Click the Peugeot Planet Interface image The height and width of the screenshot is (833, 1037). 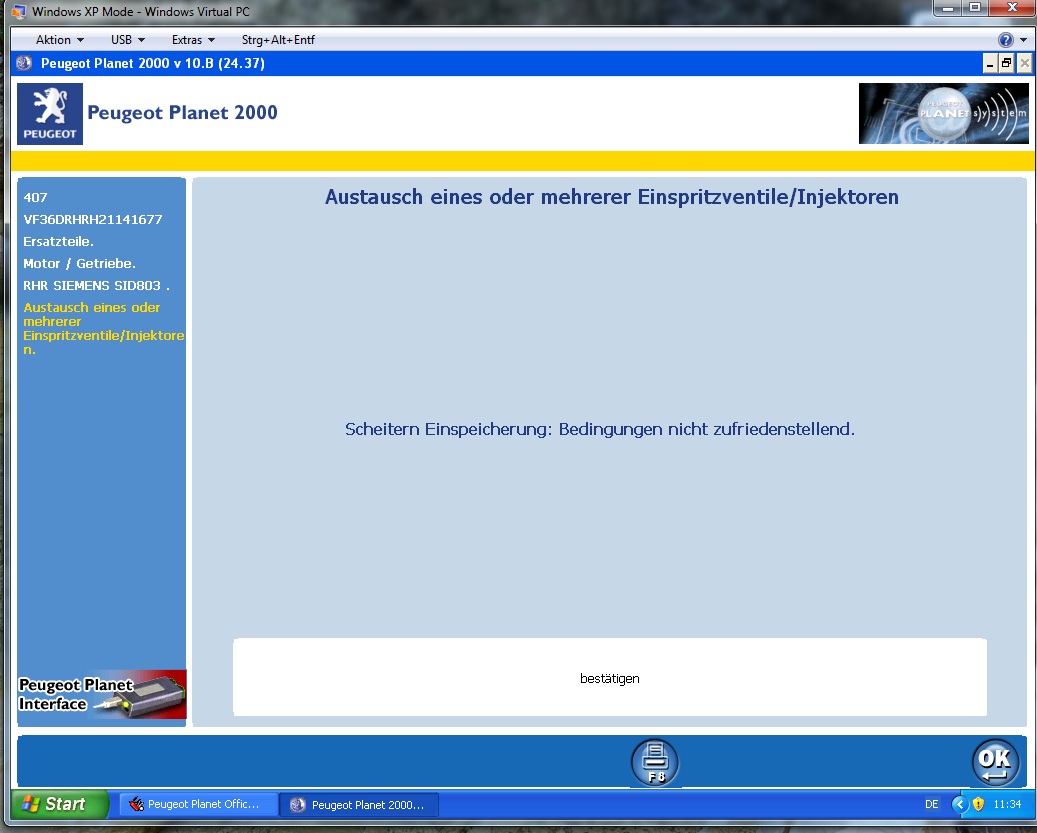point(102,694)
